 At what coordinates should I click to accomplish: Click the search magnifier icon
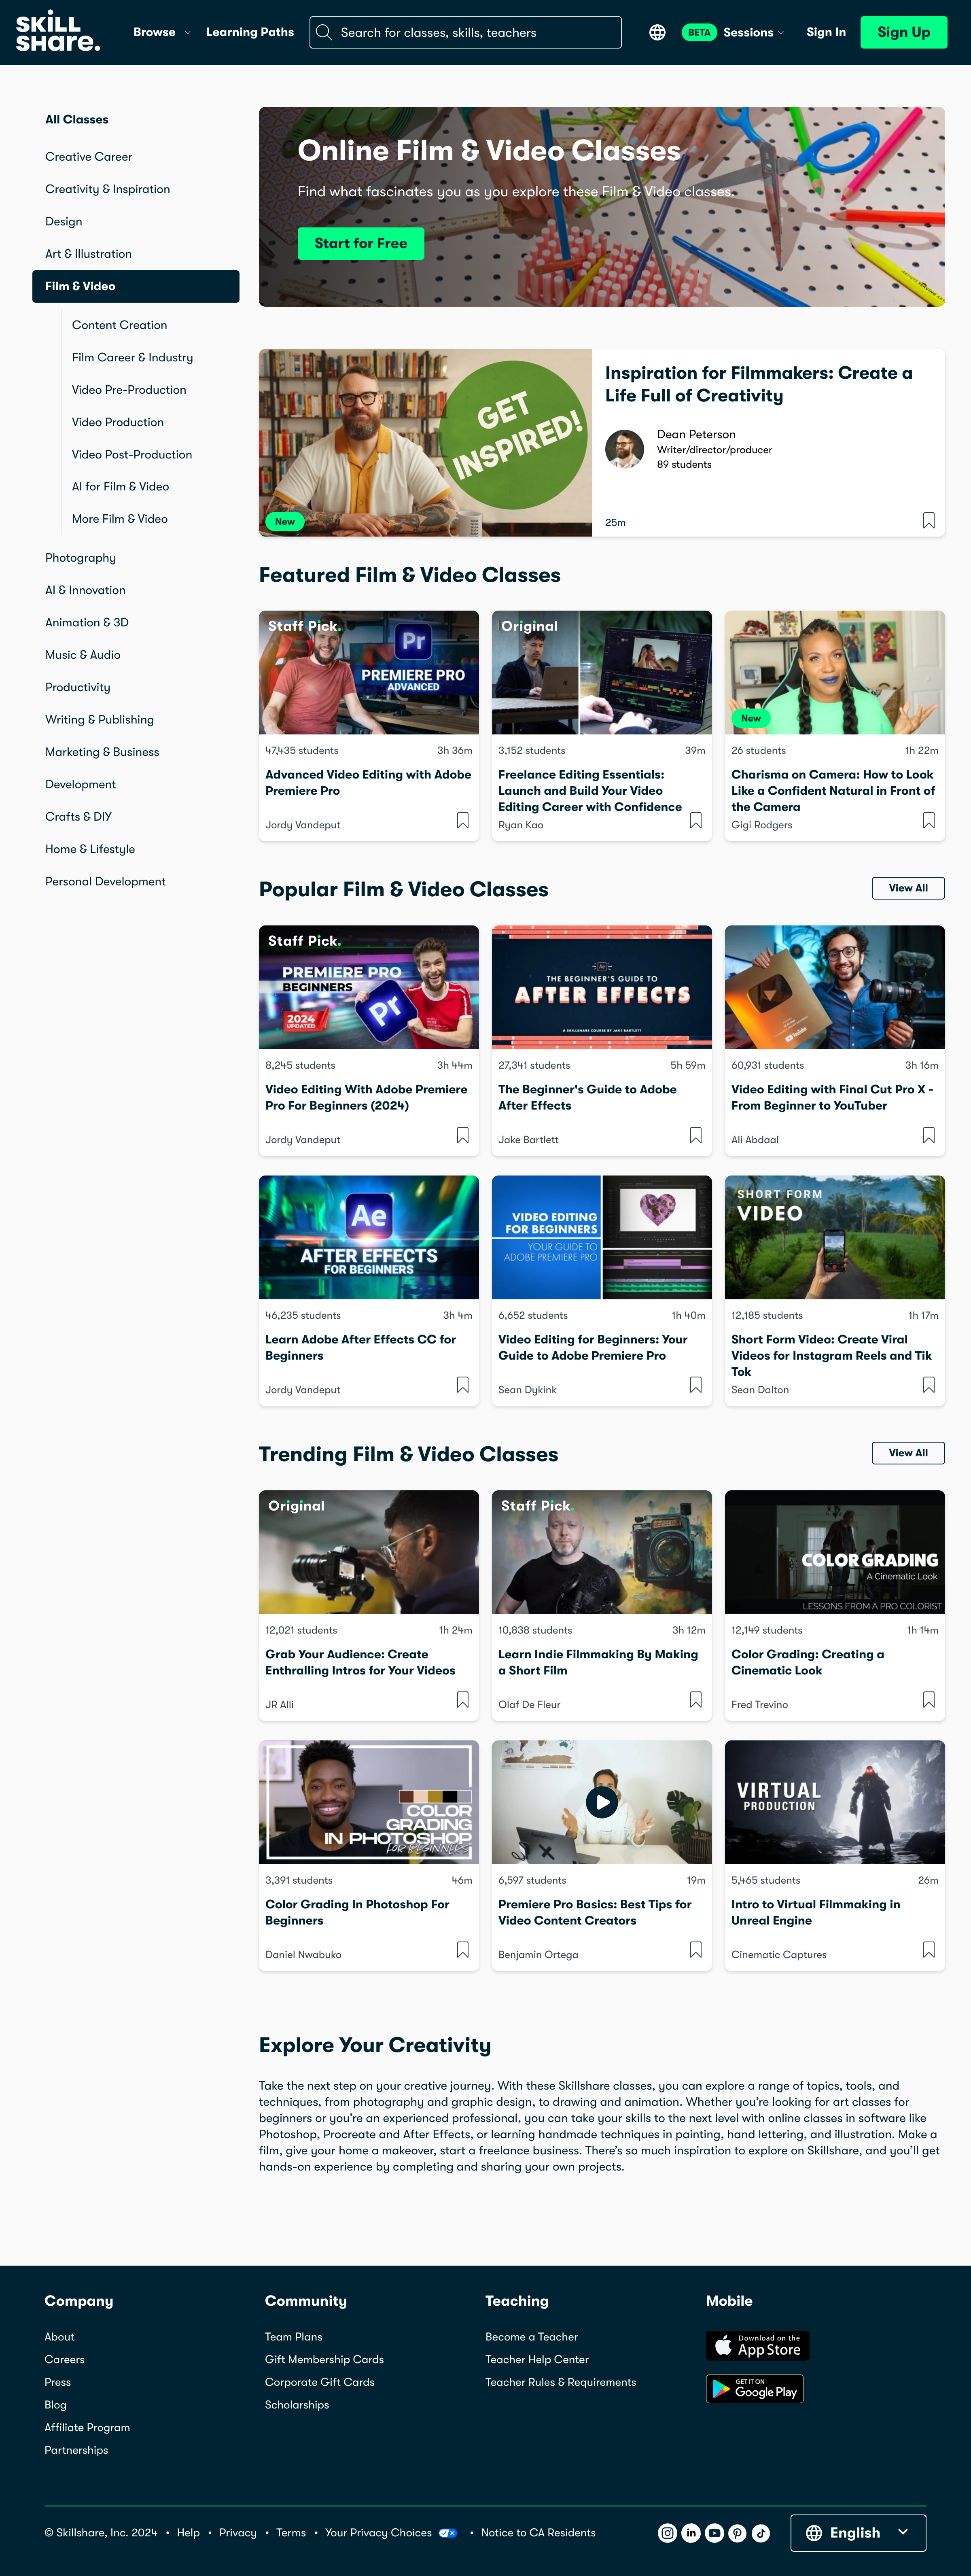click(x=324, y=32)
